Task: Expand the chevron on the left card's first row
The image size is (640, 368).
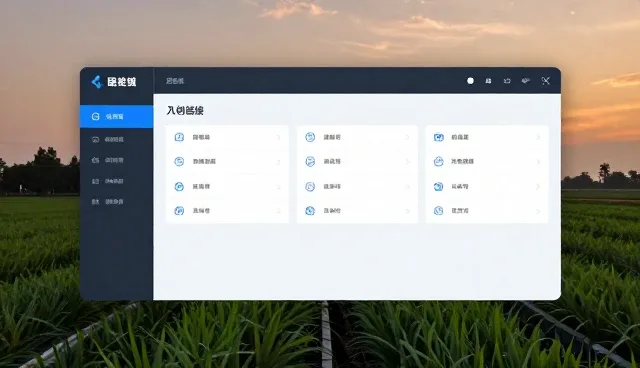Action: coord(279,137)
